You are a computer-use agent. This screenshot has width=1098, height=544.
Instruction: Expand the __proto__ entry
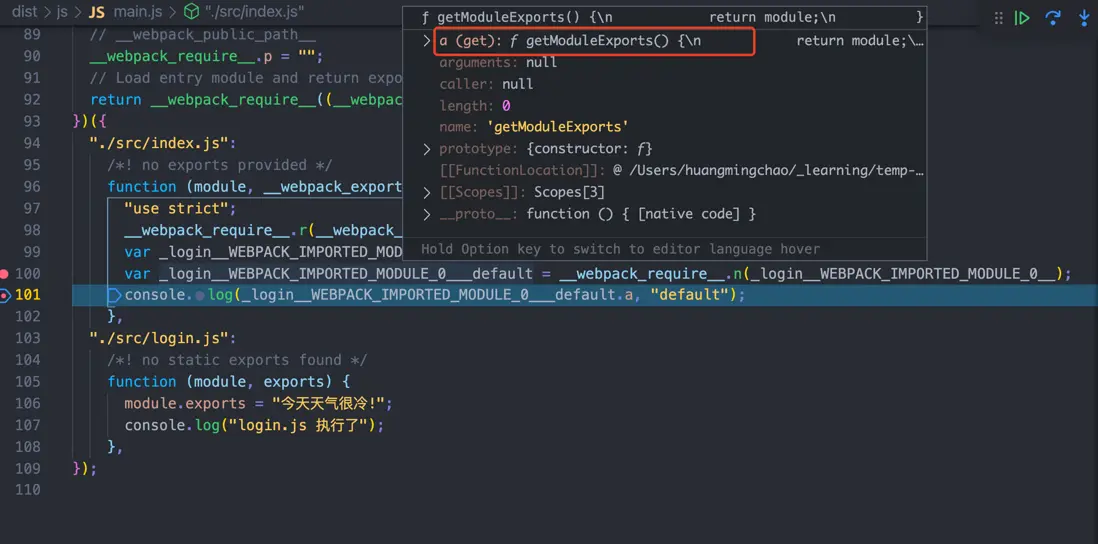(426, 214)
